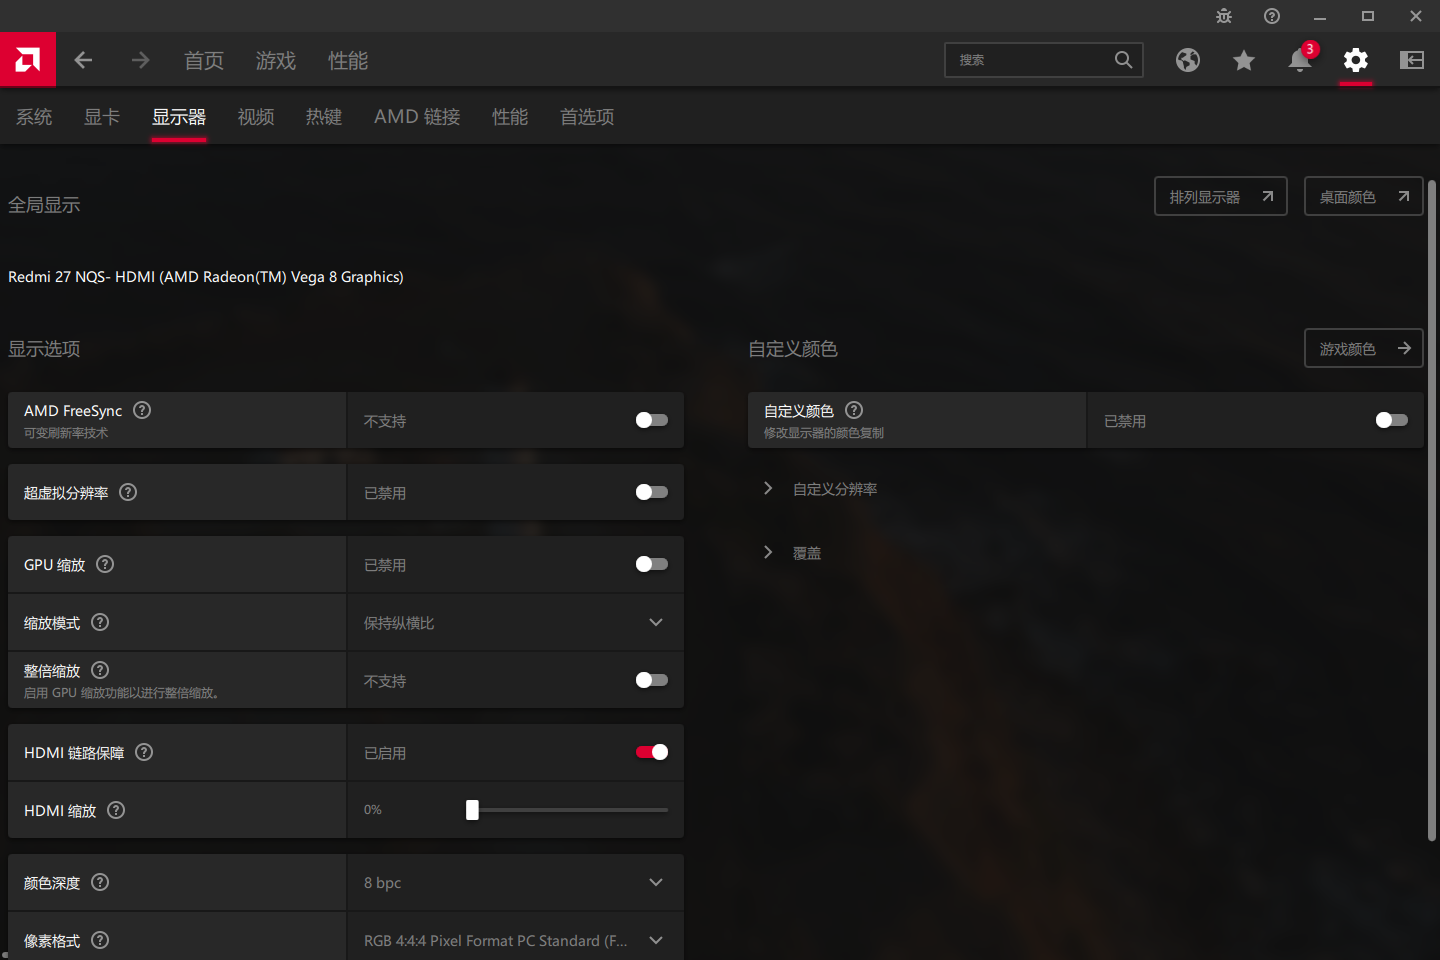The height and width of the screenshot is (960, 1440).
Task: Open 颜色深度 dropdown 8 bpc
Action: click(x=516, y=882)
